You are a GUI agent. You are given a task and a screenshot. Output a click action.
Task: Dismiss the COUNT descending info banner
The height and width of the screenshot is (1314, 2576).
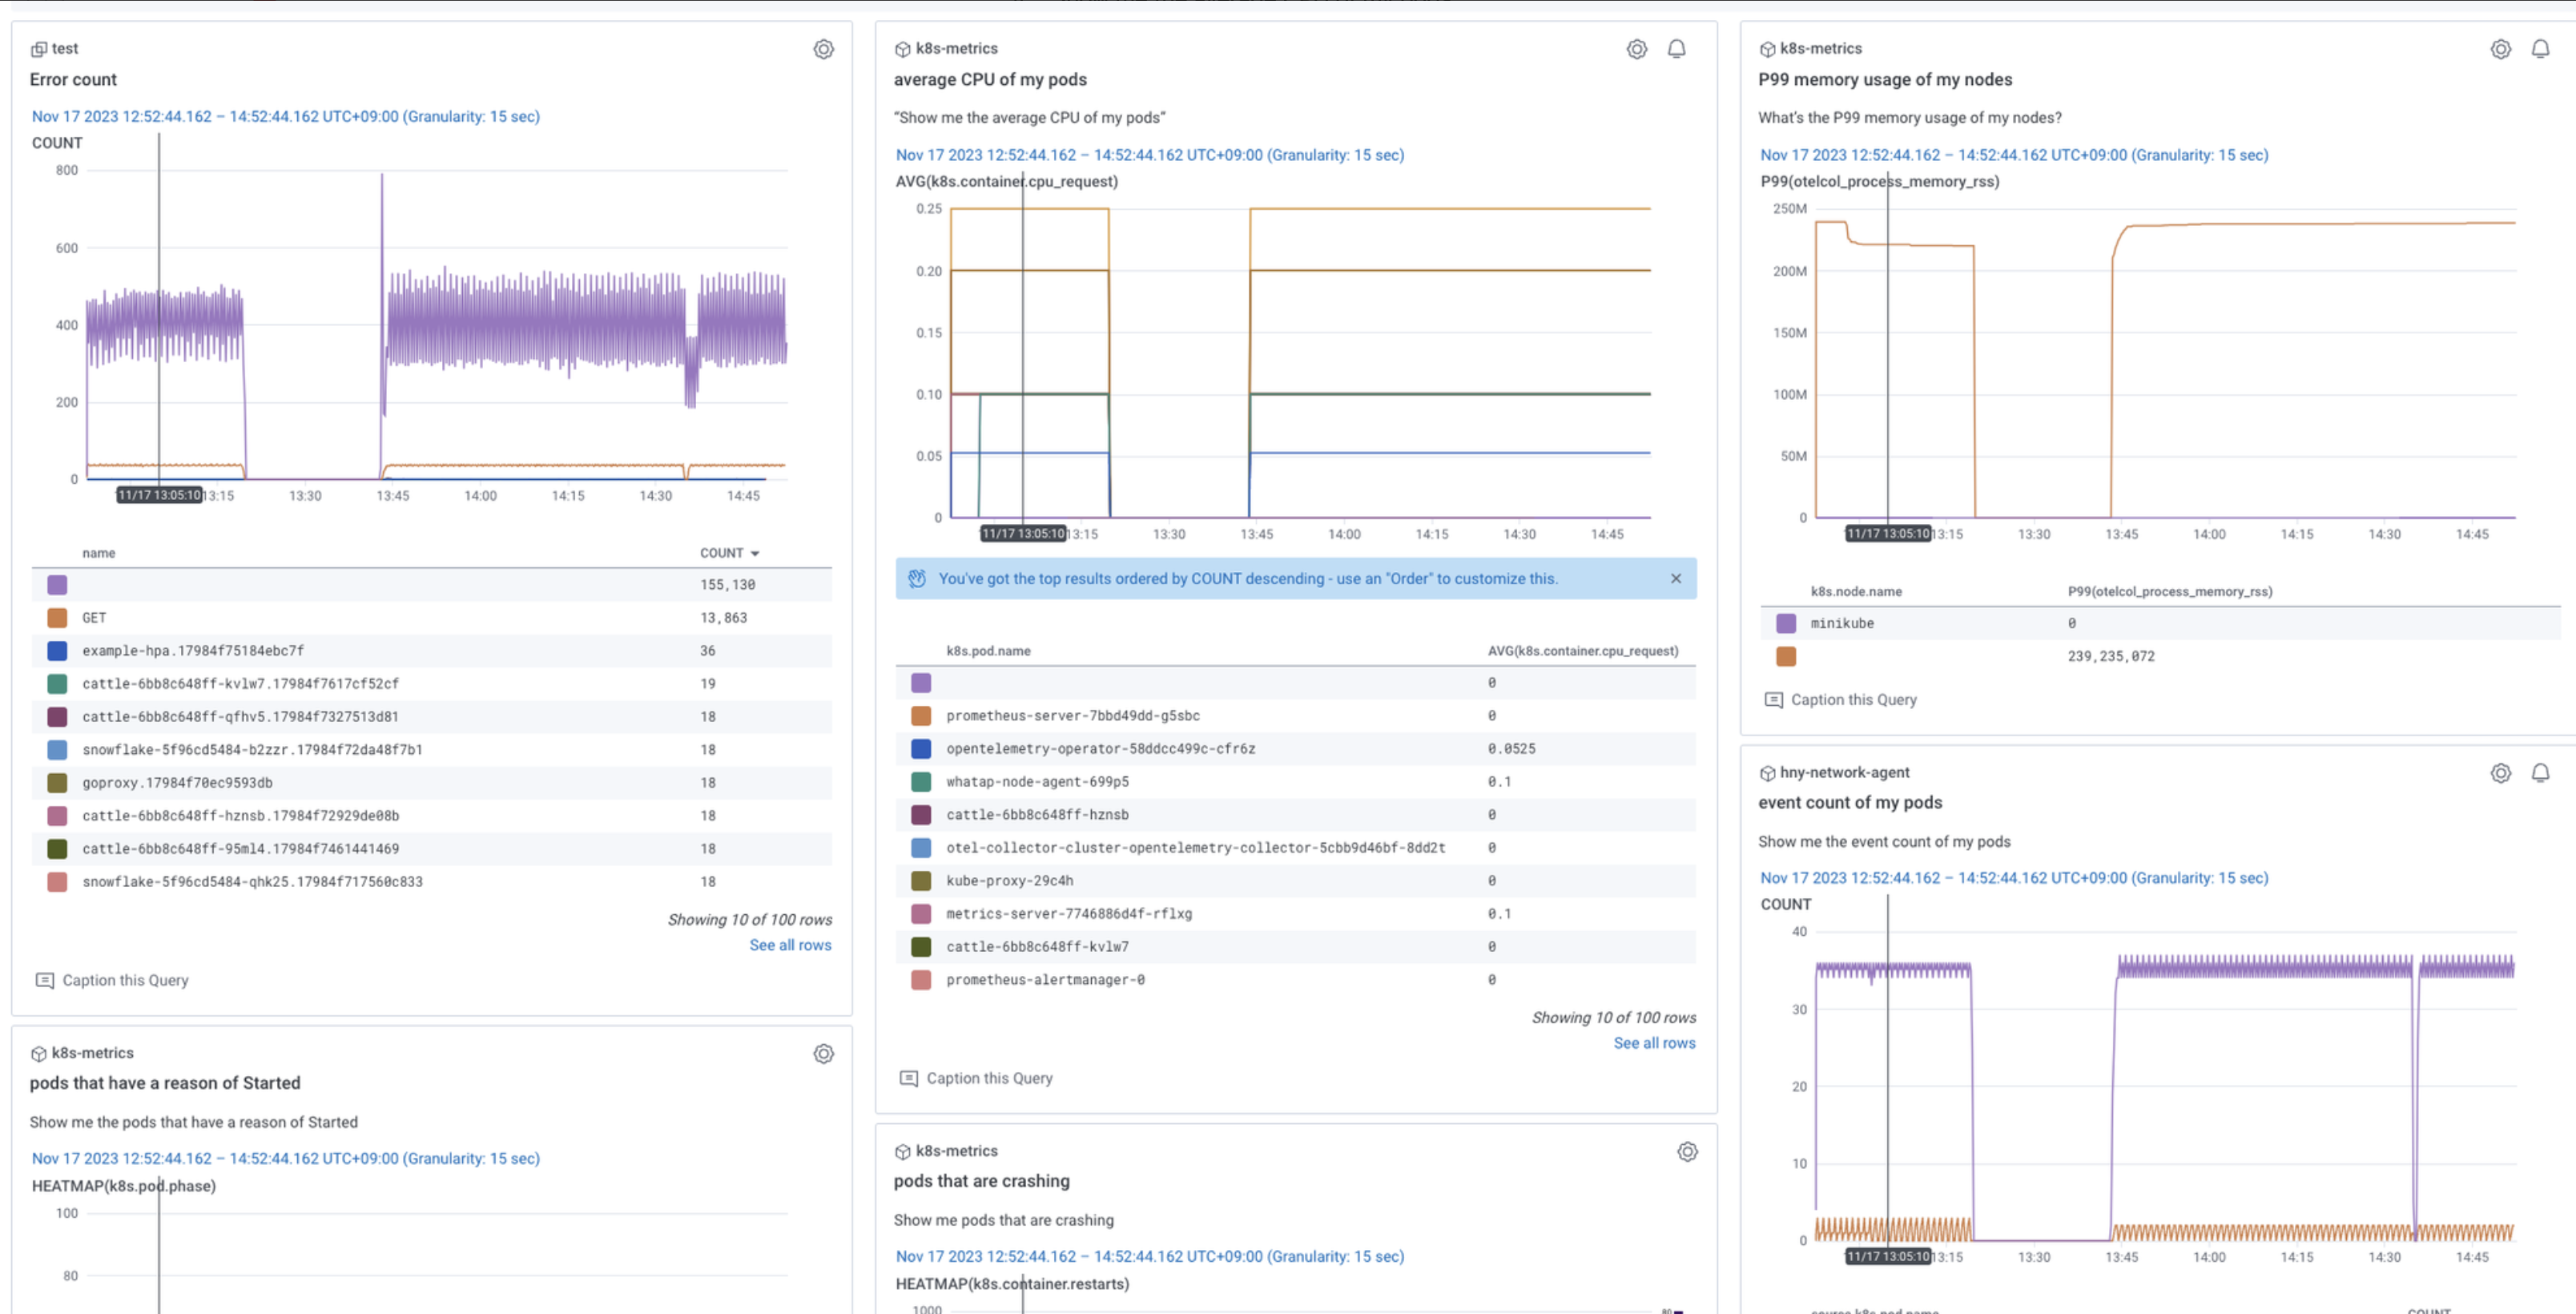pyautogui.click(x=1676, y=578)
